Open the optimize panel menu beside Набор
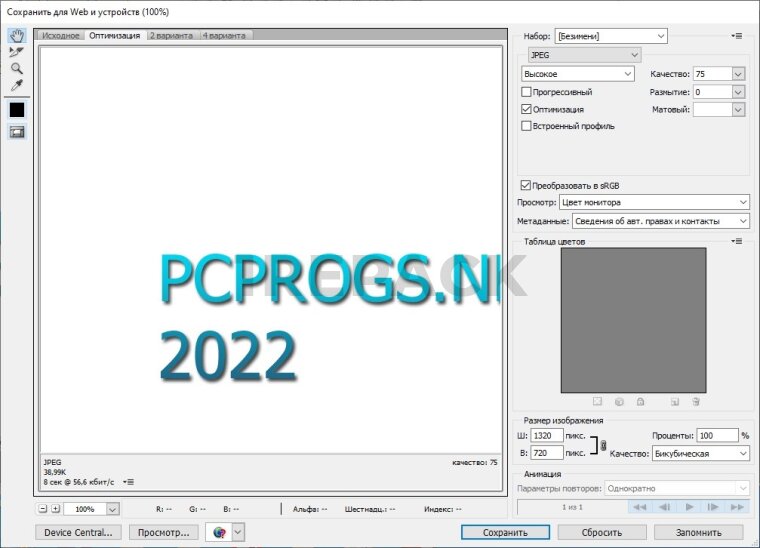760x548 pixels. [x=737, y=36]
